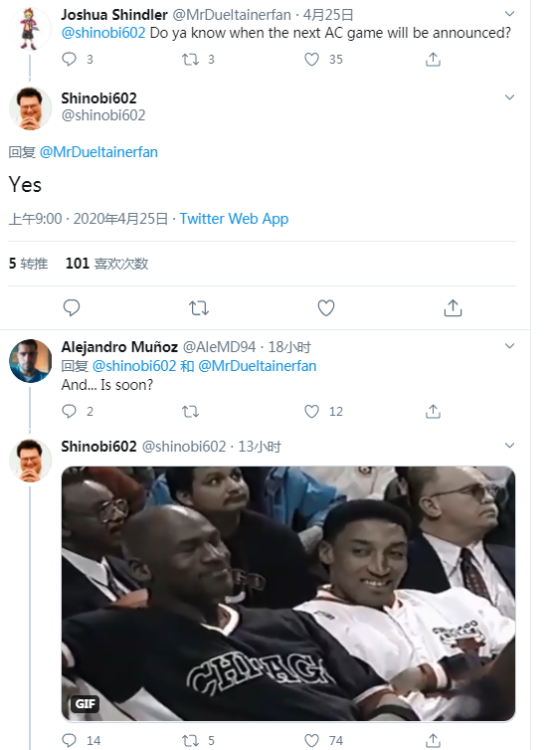Like Joshua Shindler's tweet with 35 likes

point(312,59)
